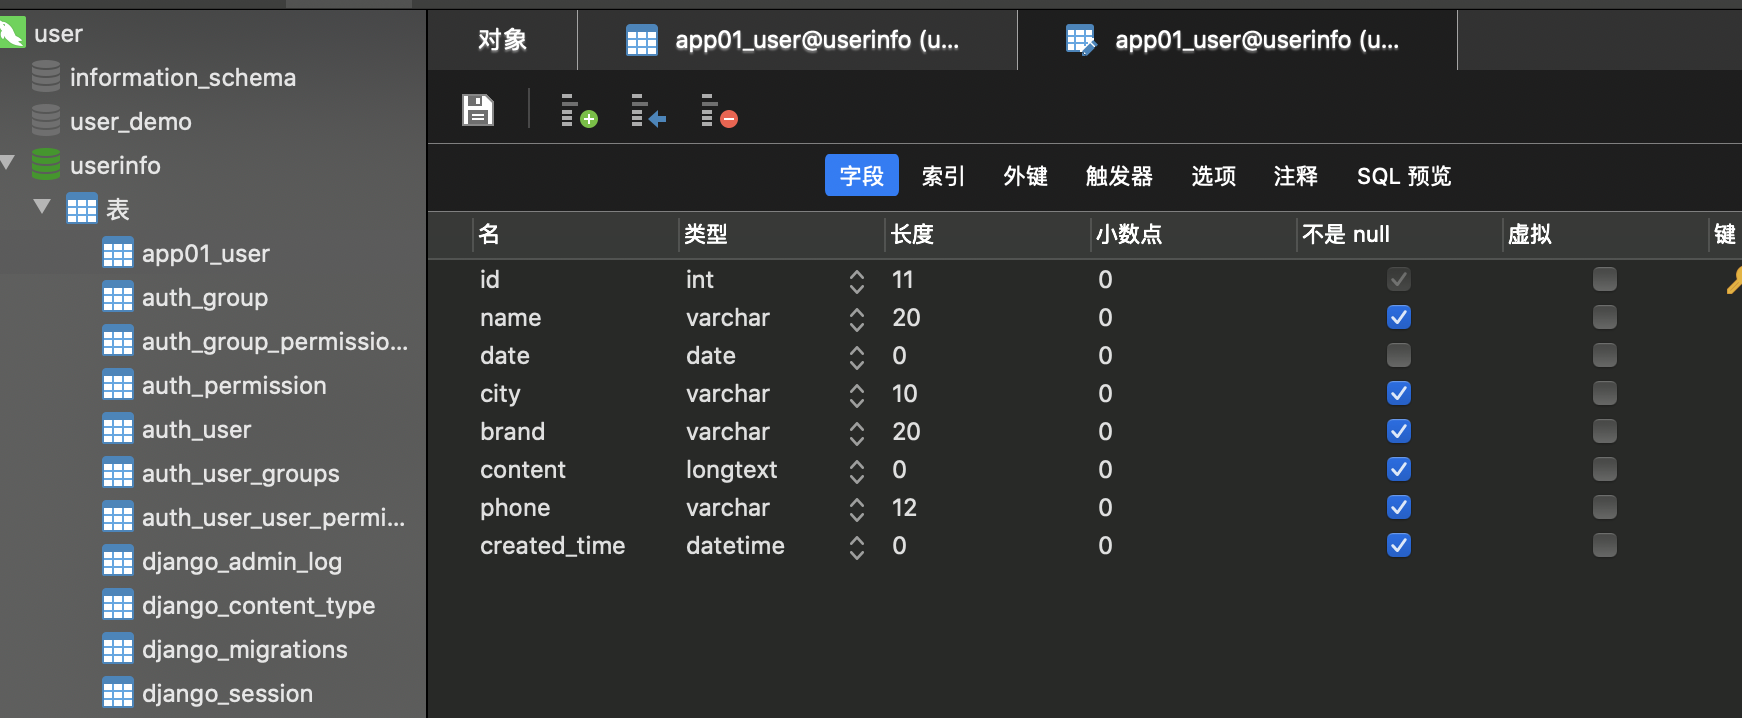Toggle the Virtual checkbox for city field
Viewport: 1742px width, 718px height.
click(x=1604, y=394)
